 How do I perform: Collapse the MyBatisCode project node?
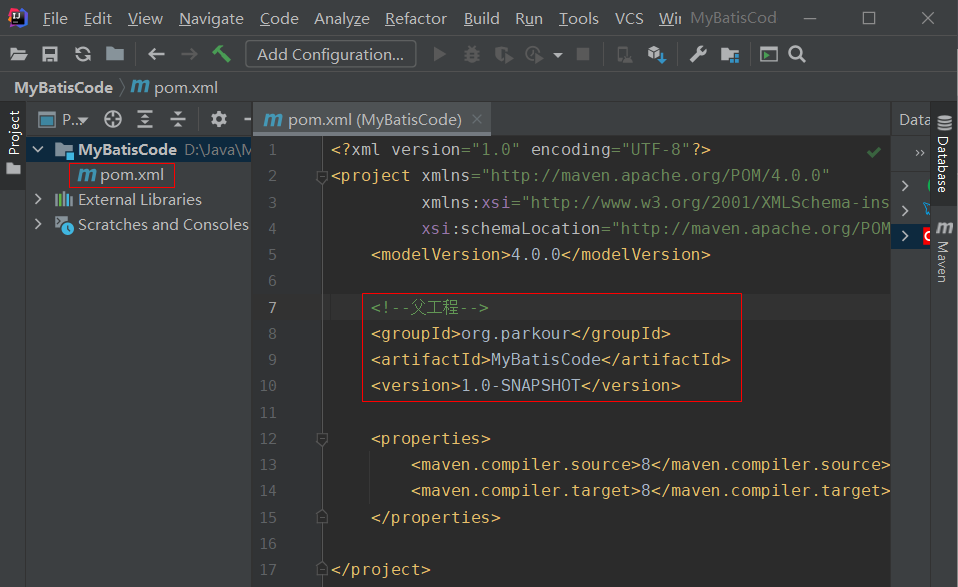tap(38, 150)
